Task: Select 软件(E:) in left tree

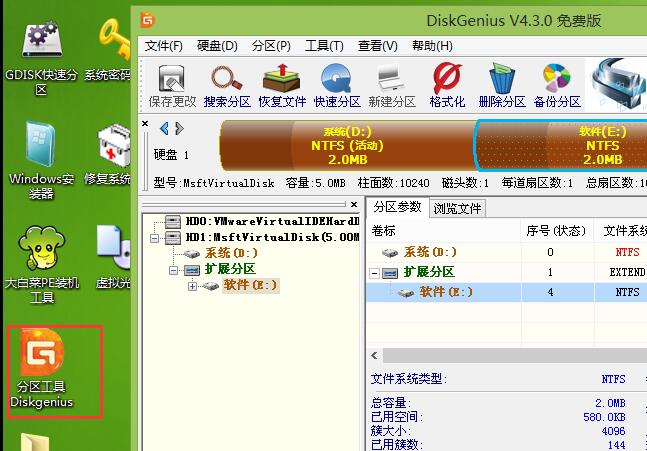Action: [250, 285]
